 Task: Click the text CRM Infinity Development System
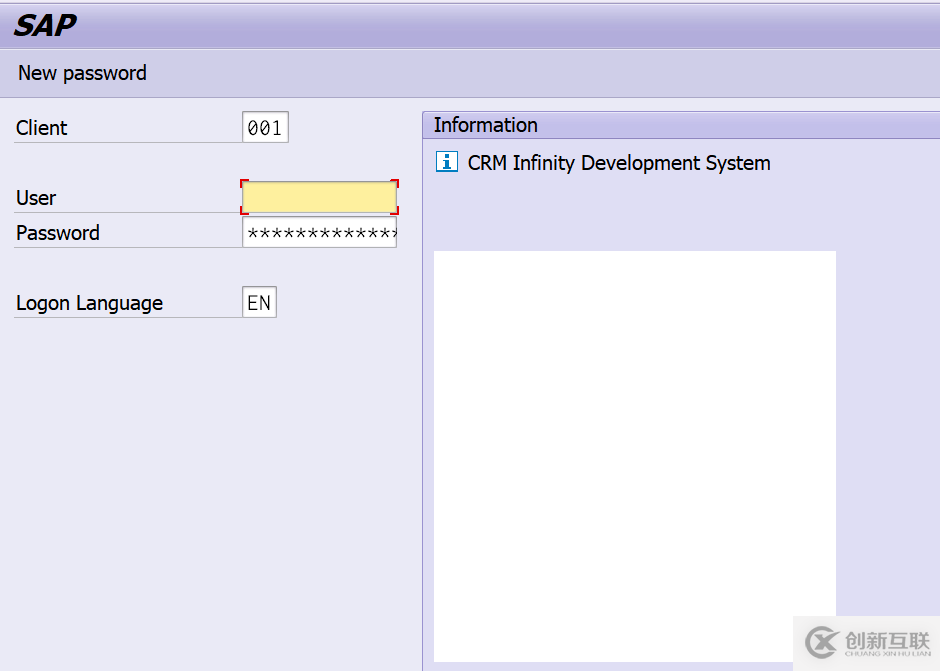(619, 163)
